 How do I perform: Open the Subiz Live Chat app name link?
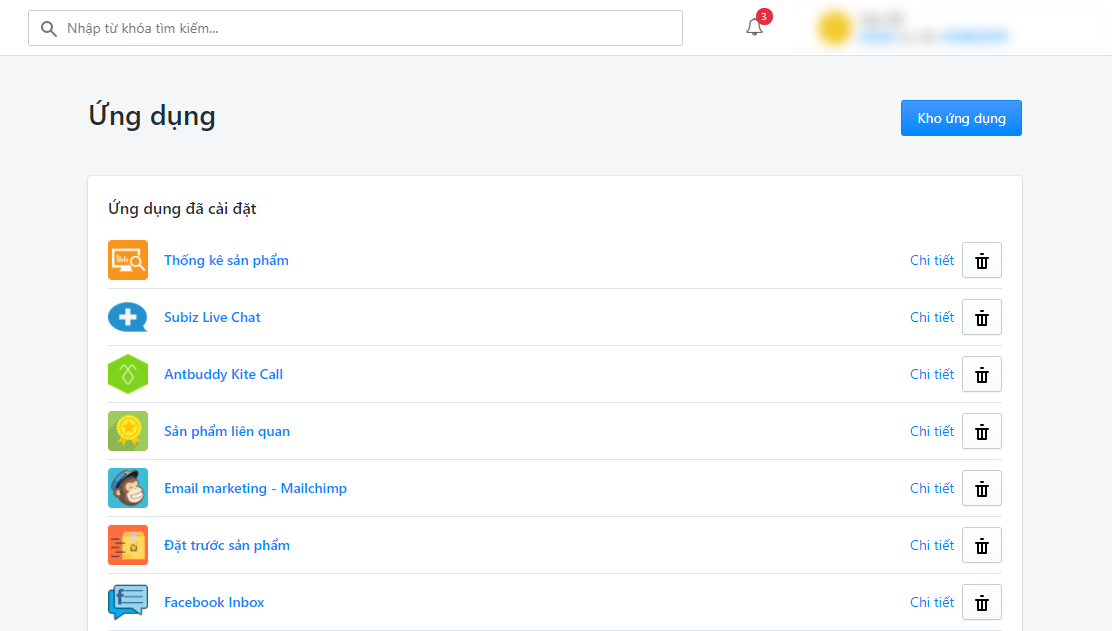click(212, 317)
